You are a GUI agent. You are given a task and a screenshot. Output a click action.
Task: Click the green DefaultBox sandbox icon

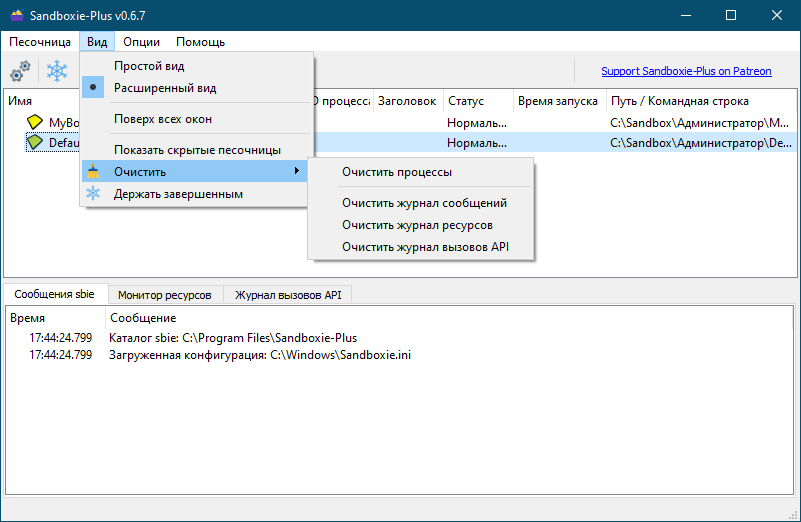click(35, 142)
